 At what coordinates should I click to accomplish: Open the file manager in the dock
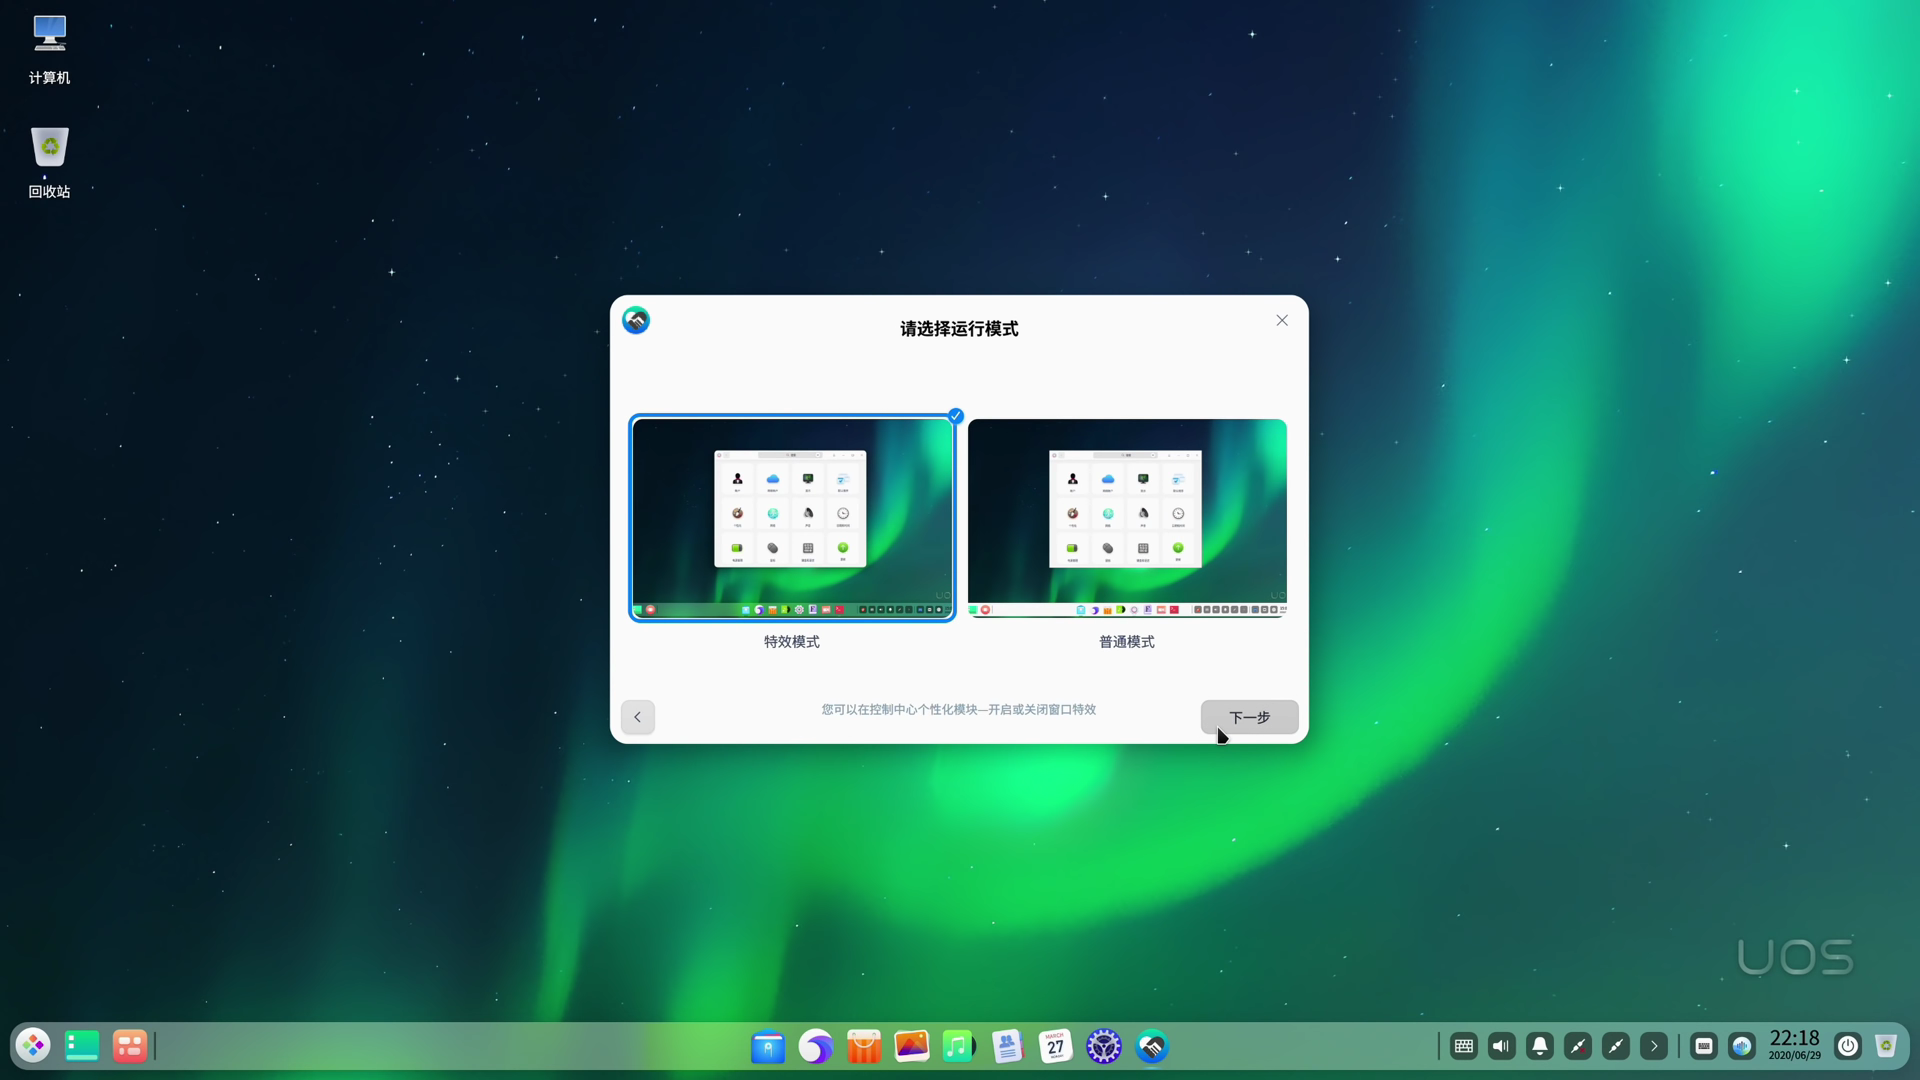[x=768, y=1047]
